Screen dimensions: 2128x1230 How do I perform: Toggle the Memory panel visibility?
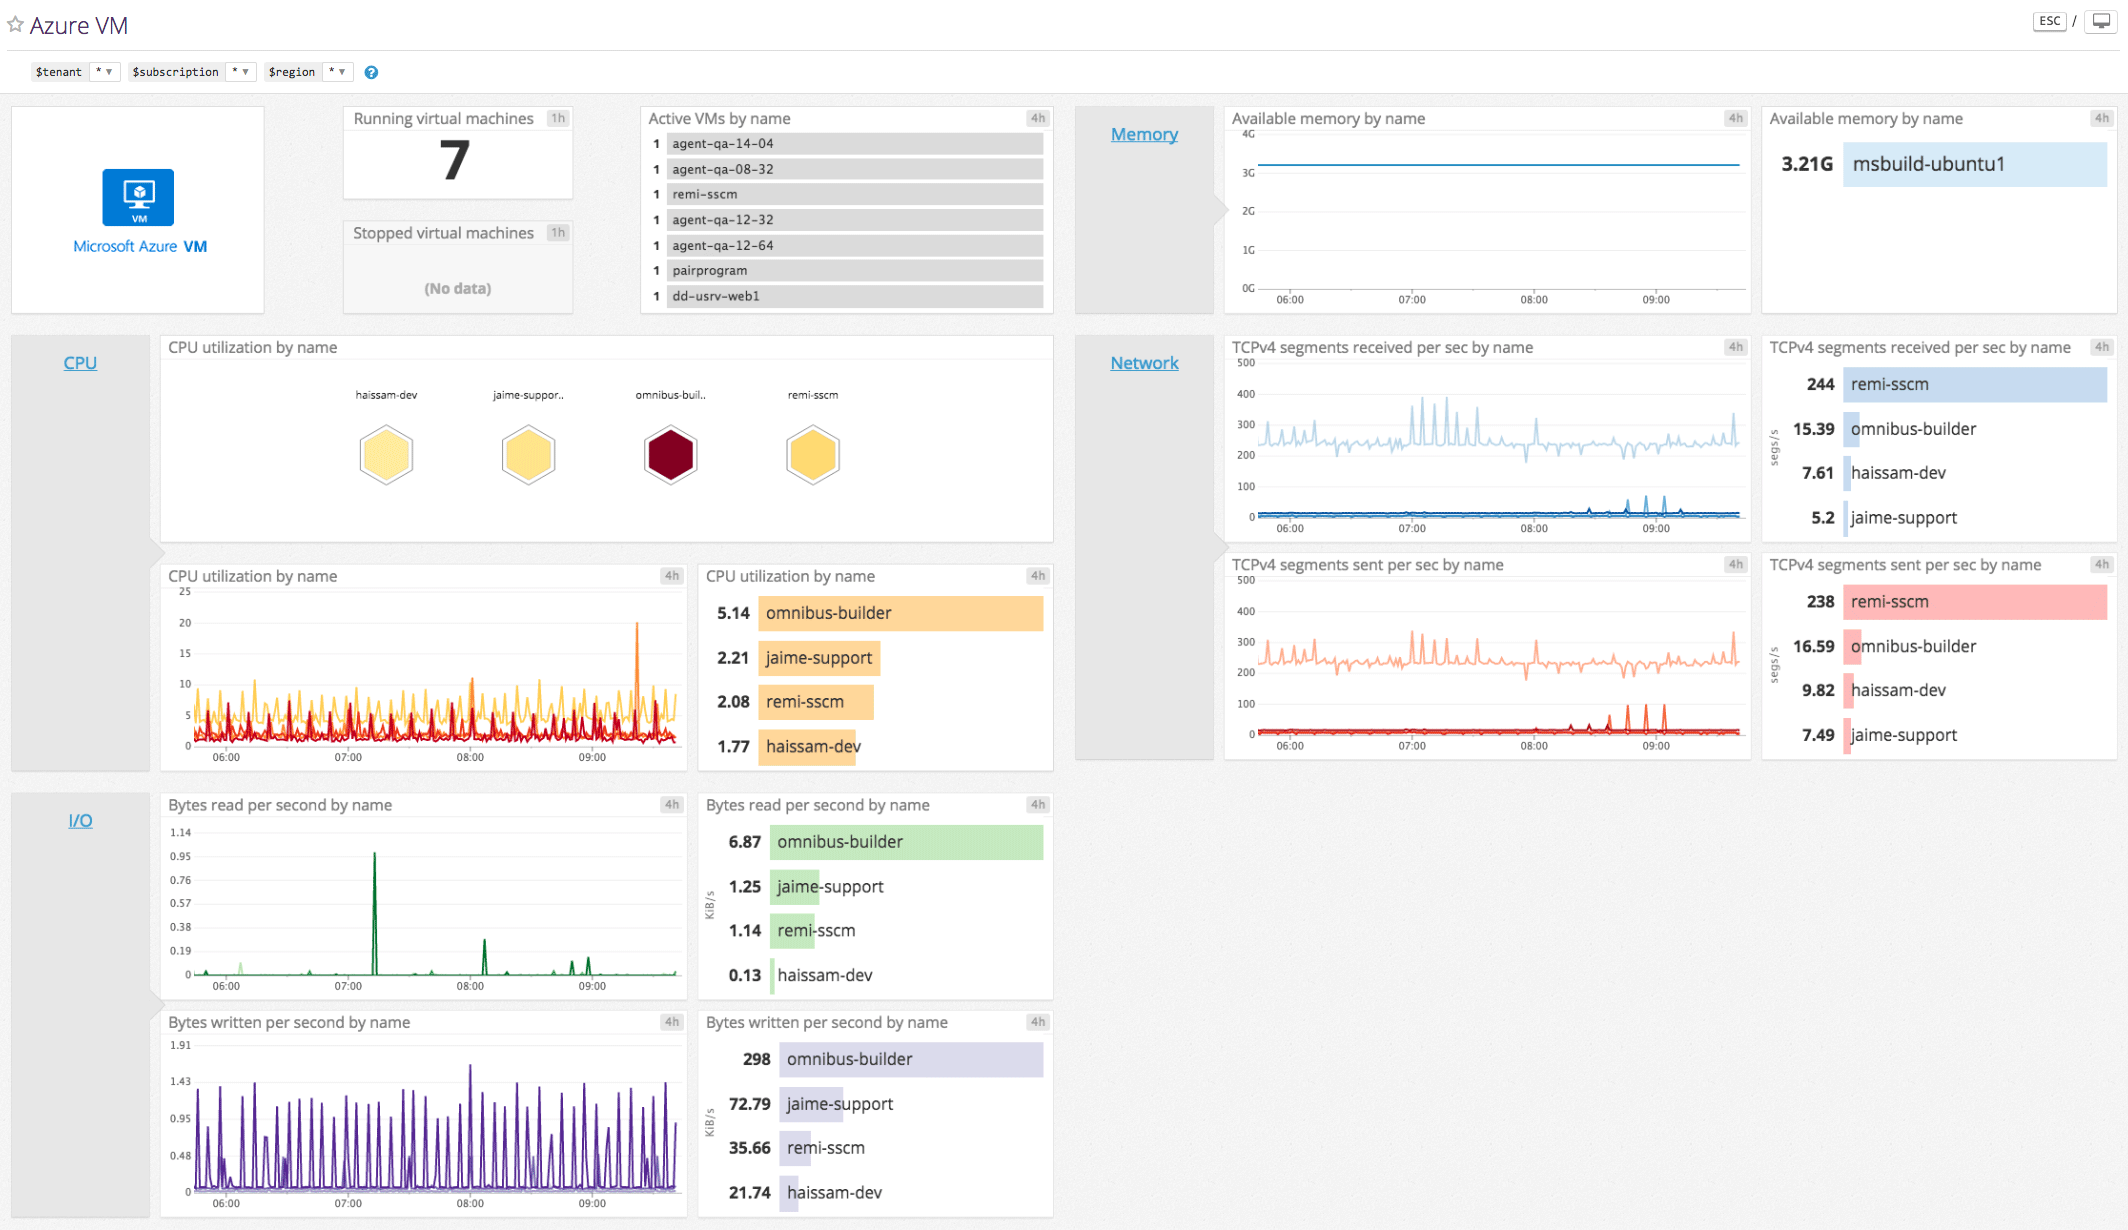pyautogui.click(x=1144, y=132)
